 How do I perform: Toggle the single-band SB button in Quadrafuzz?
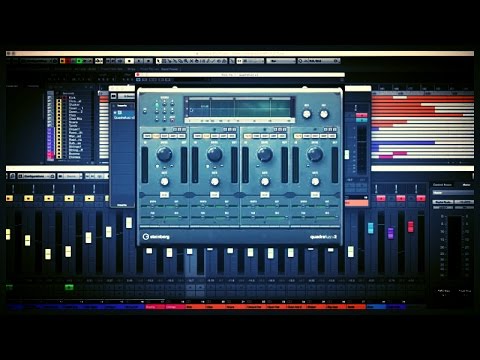tap(145, 111)
